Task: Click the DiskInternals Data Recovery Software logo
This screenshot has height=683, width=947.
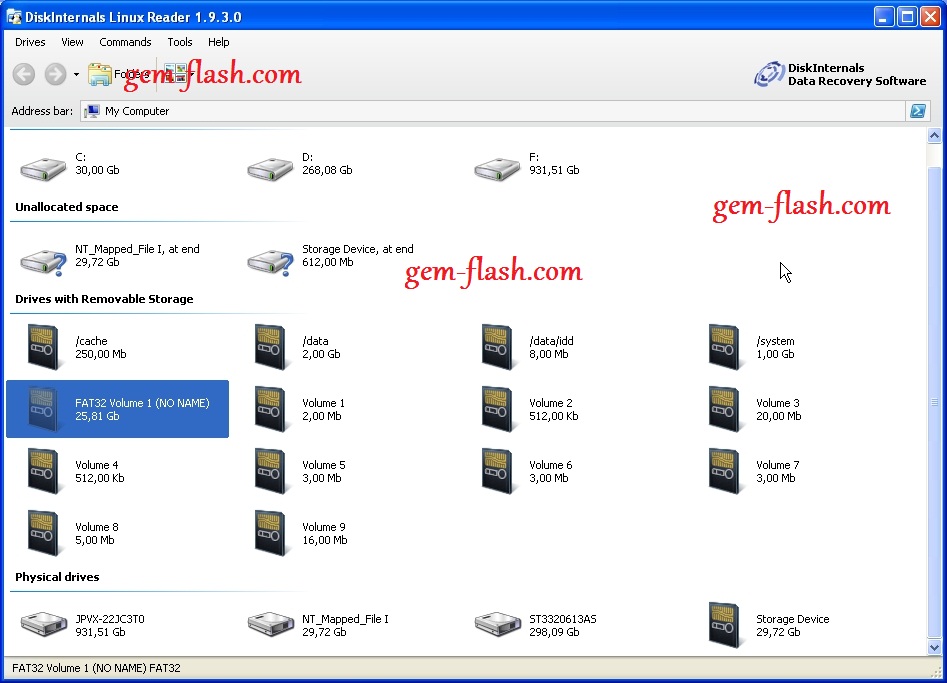Action: pyautogui.click(x=839, y=74)
